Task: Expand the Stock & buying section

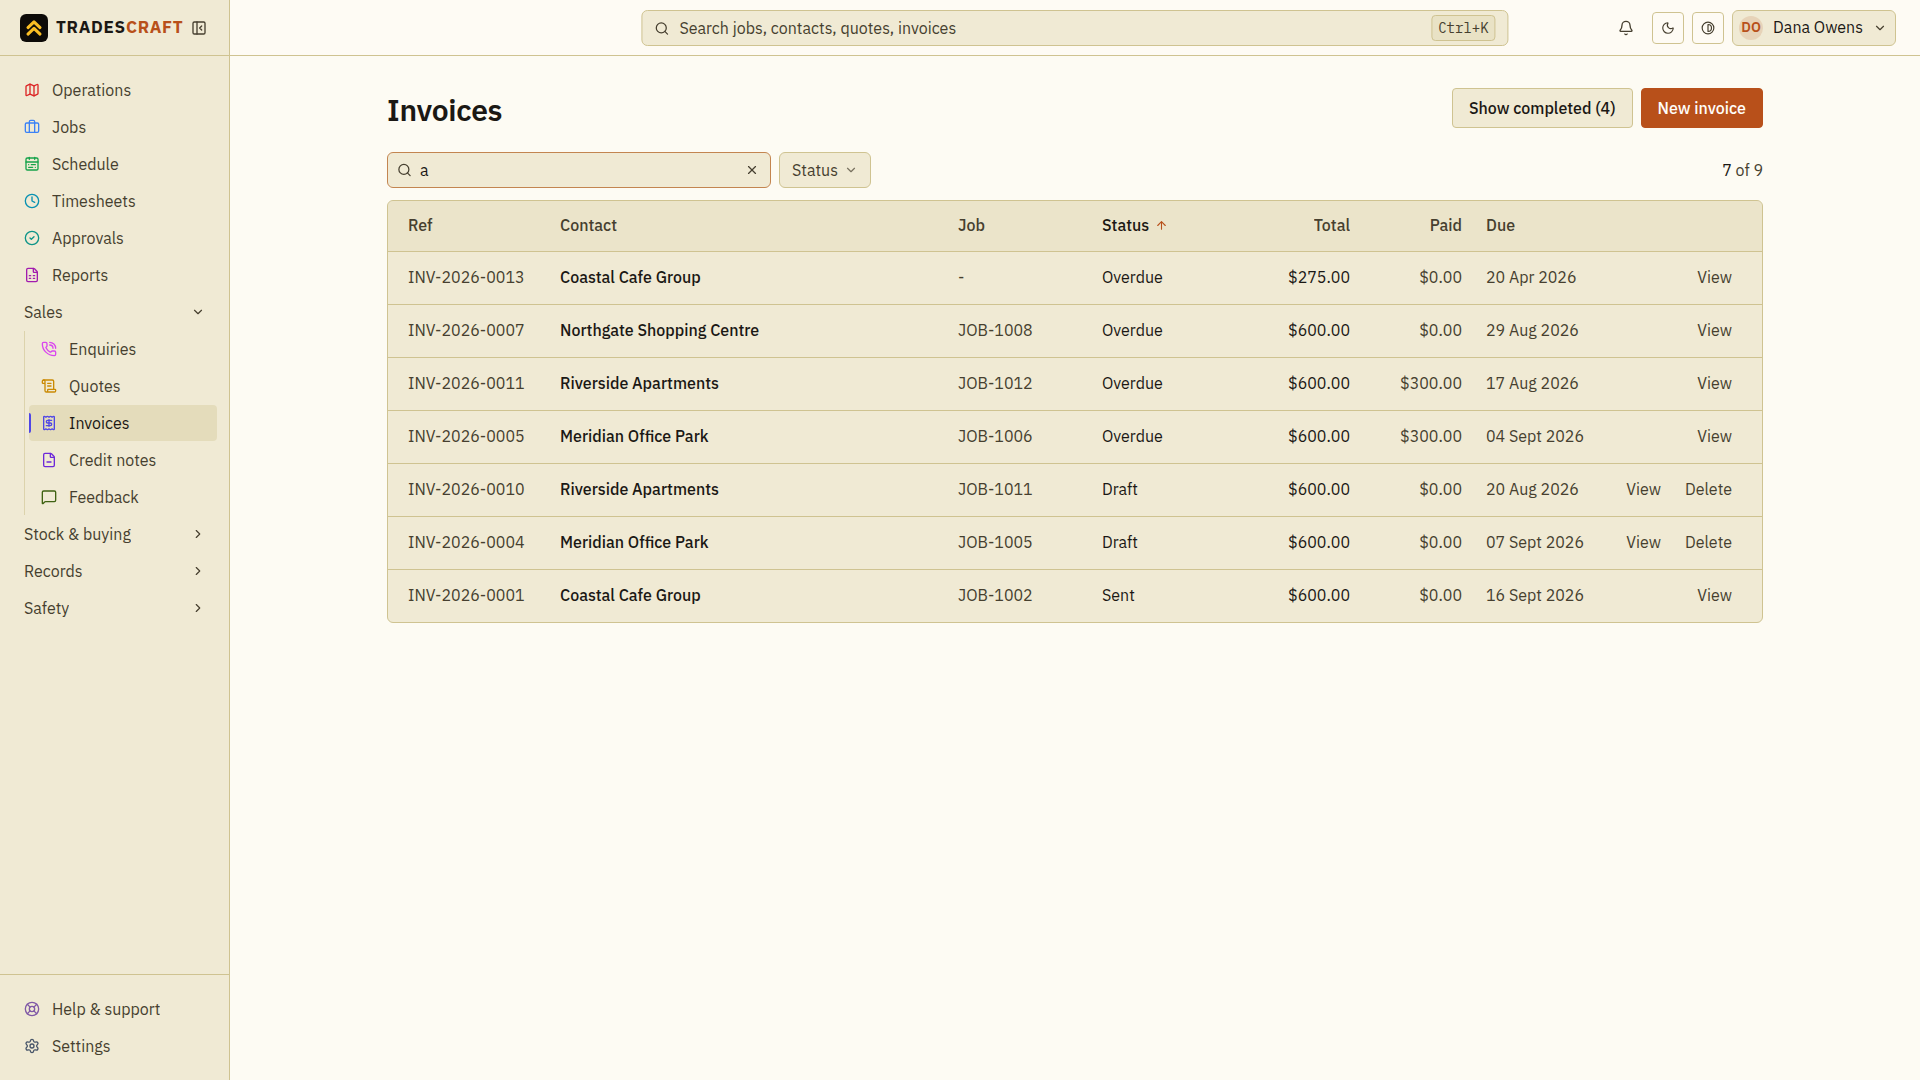Action: 115,534
